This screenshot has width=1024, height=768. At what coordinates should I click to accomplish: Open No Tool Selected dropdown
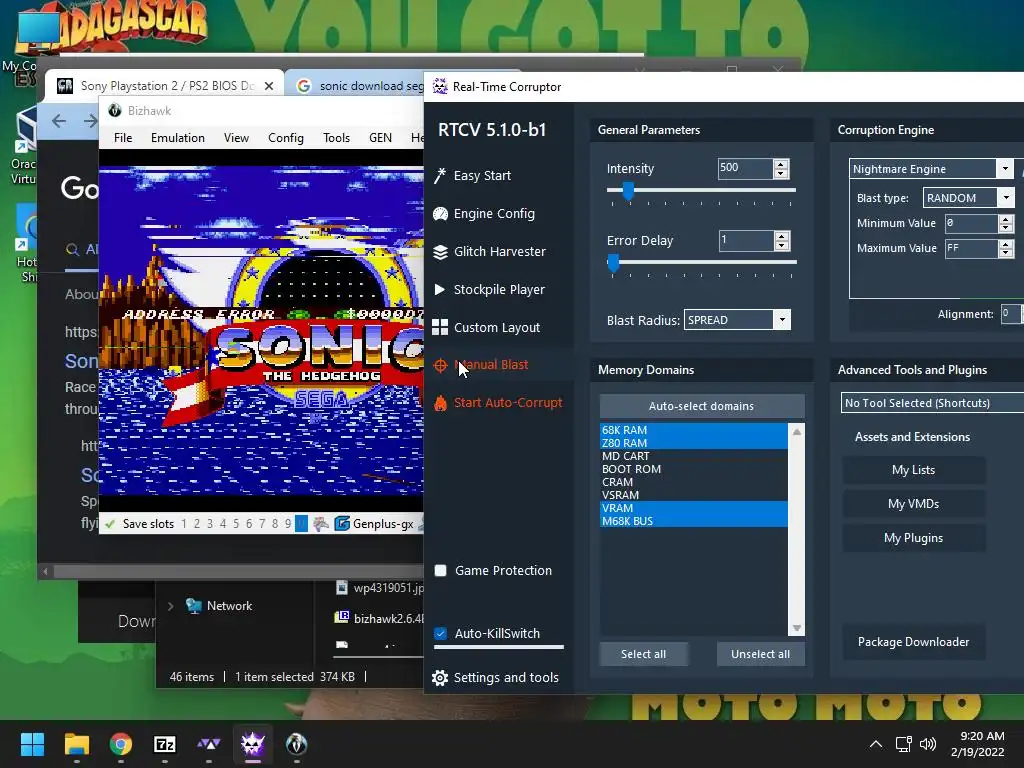(x=933, y=403)
